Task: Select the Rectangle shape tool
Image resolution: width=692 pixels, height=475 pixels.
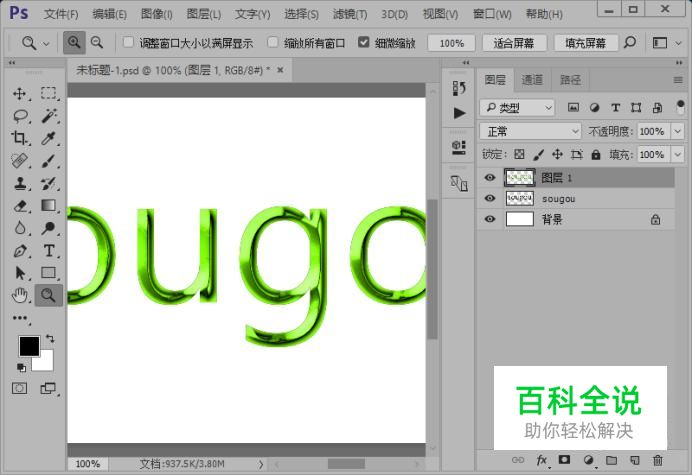Action: (x=49, y=273)
